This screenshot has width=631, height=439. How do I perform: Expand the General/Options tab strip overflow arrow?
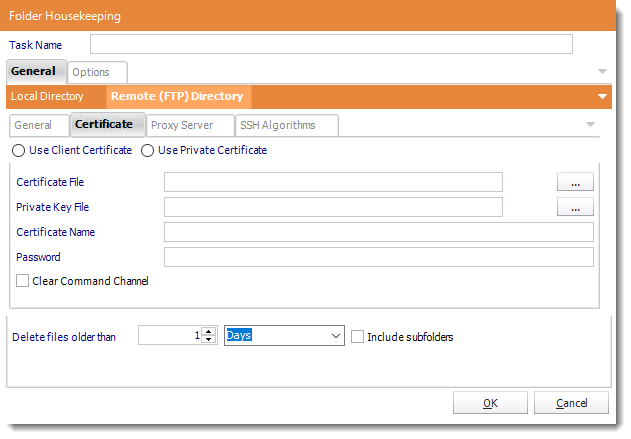point(602,72)
